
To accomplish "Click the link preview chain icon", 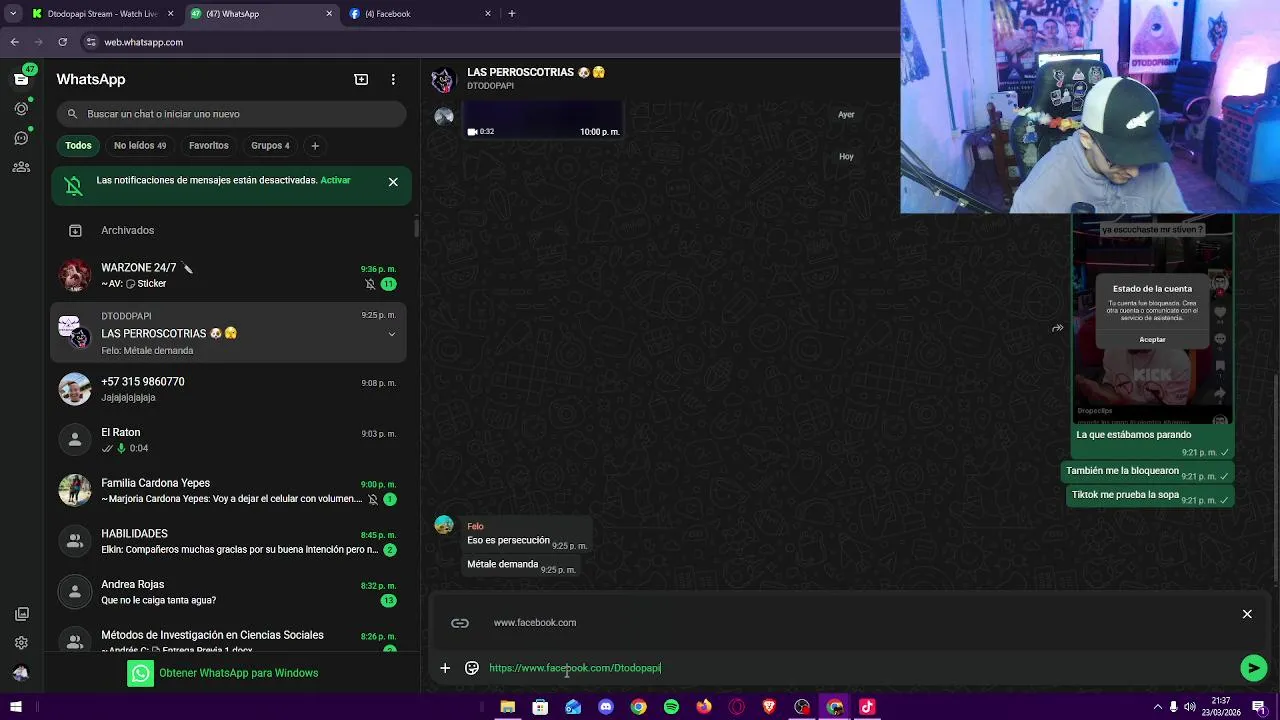I will pos(460,623).
